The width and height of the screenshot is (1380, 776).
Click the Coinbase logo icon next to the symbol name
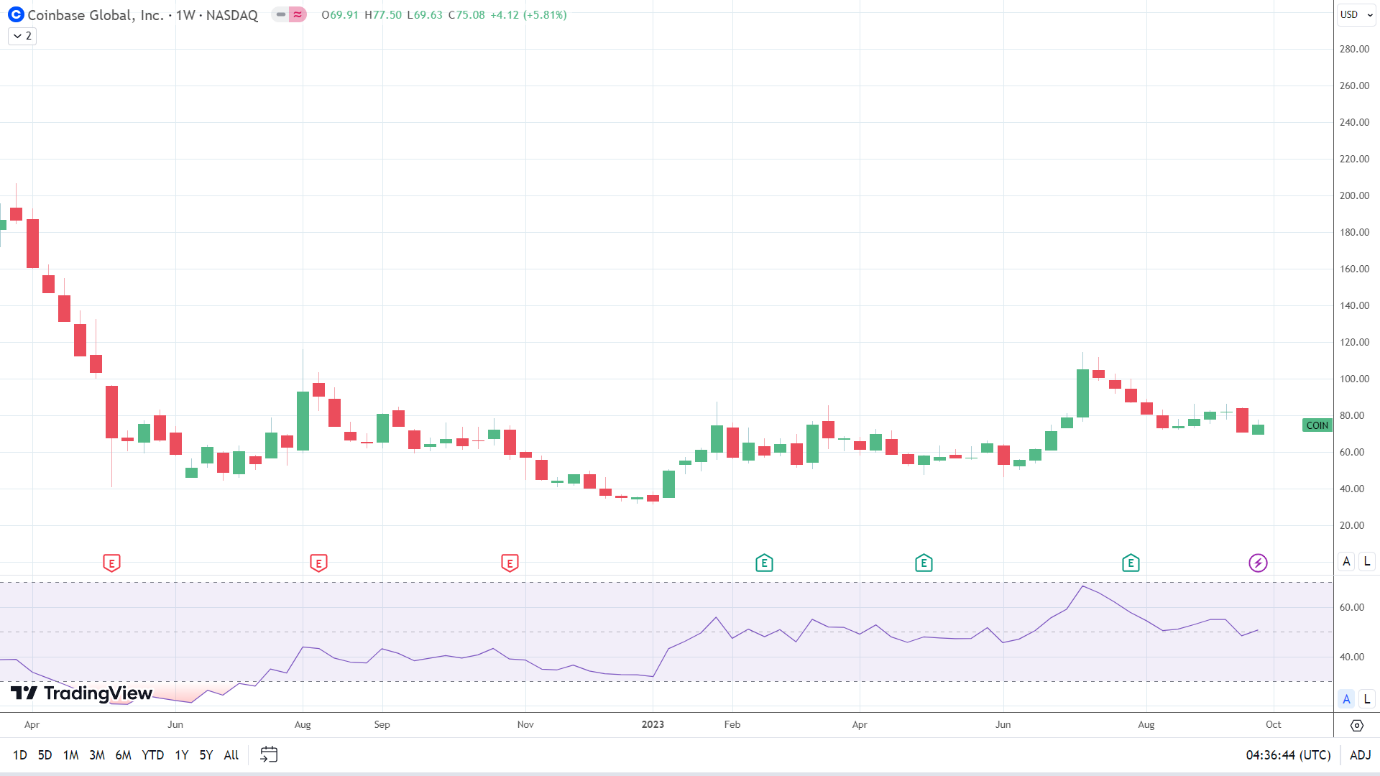[16, 15]
